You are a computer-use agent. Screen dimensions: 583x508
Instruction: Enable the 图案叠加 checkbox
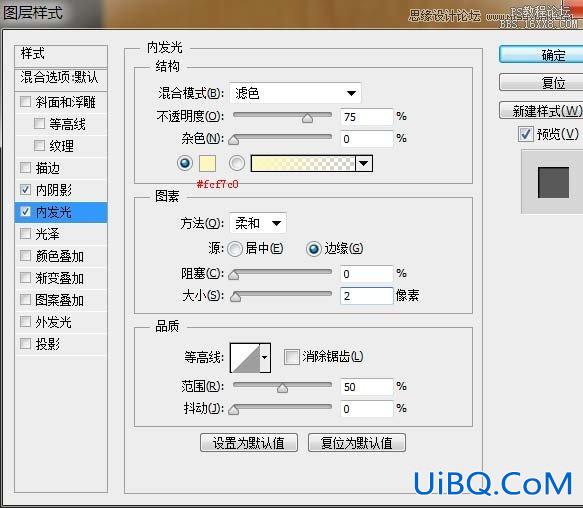pos(25,299)
